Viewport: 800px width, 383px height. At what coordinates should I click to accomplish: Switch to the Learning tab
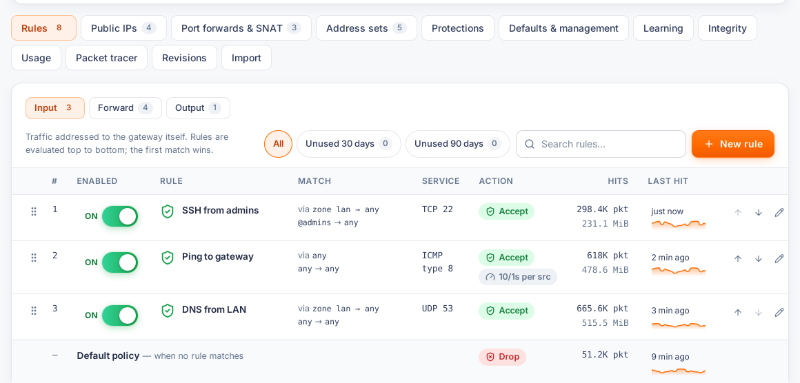click(663, 28)
